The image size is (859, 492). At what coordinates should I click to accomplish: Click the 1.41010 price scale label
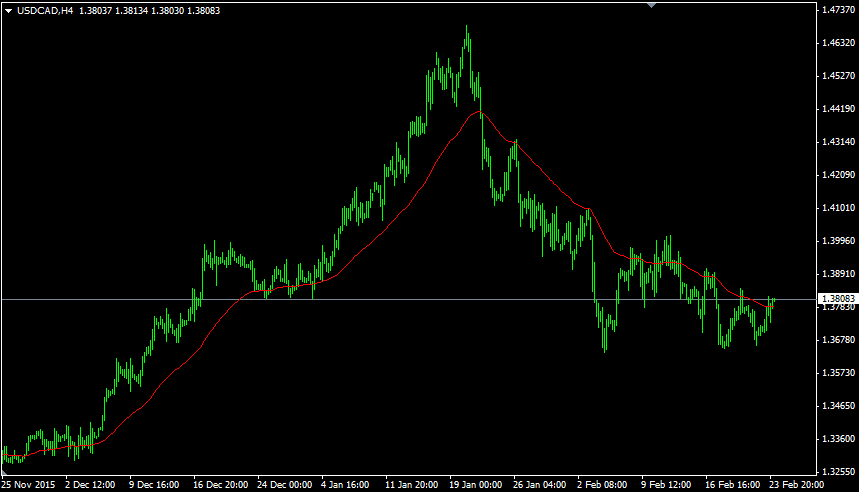839,208
